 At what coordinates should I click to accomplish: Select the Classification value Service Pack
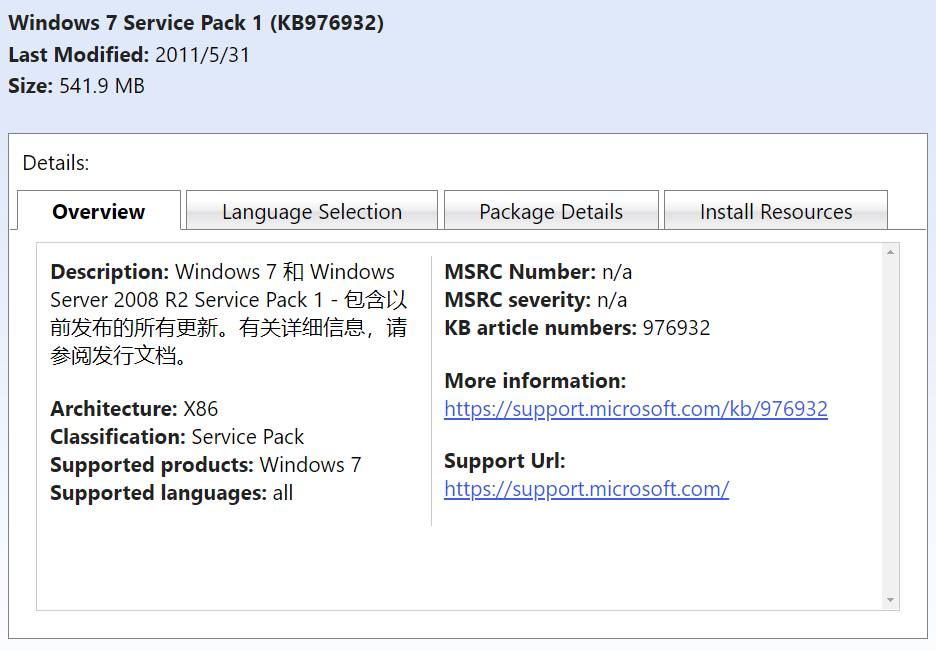[247, 436]
